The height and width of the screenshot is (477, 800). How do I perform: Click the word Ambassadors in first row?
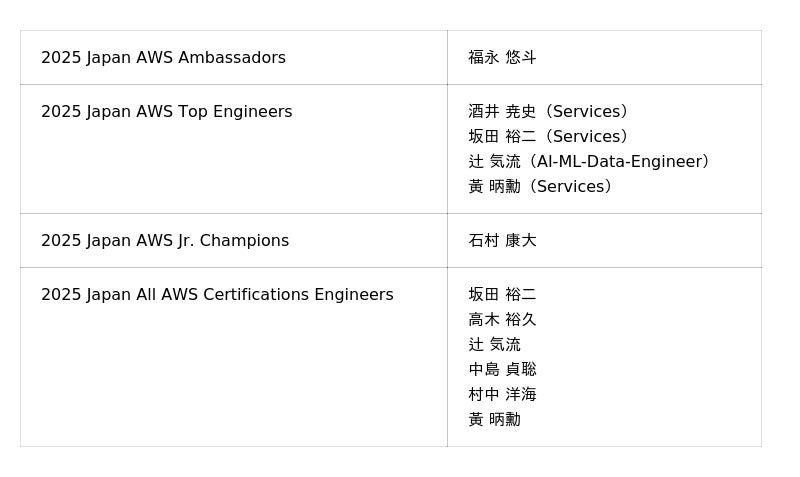[232, 58]
